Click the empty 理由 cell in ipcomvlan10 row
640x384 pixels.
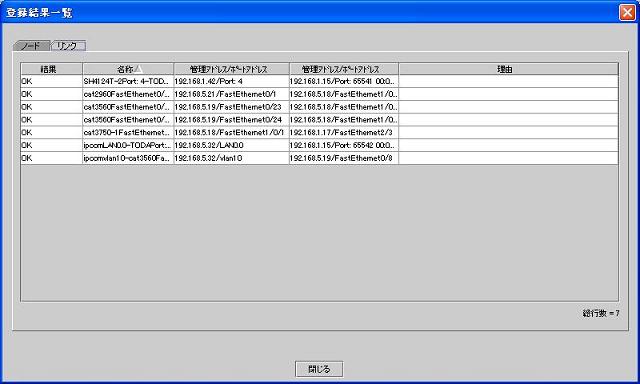pyautogui.click(x=508, y=158)
